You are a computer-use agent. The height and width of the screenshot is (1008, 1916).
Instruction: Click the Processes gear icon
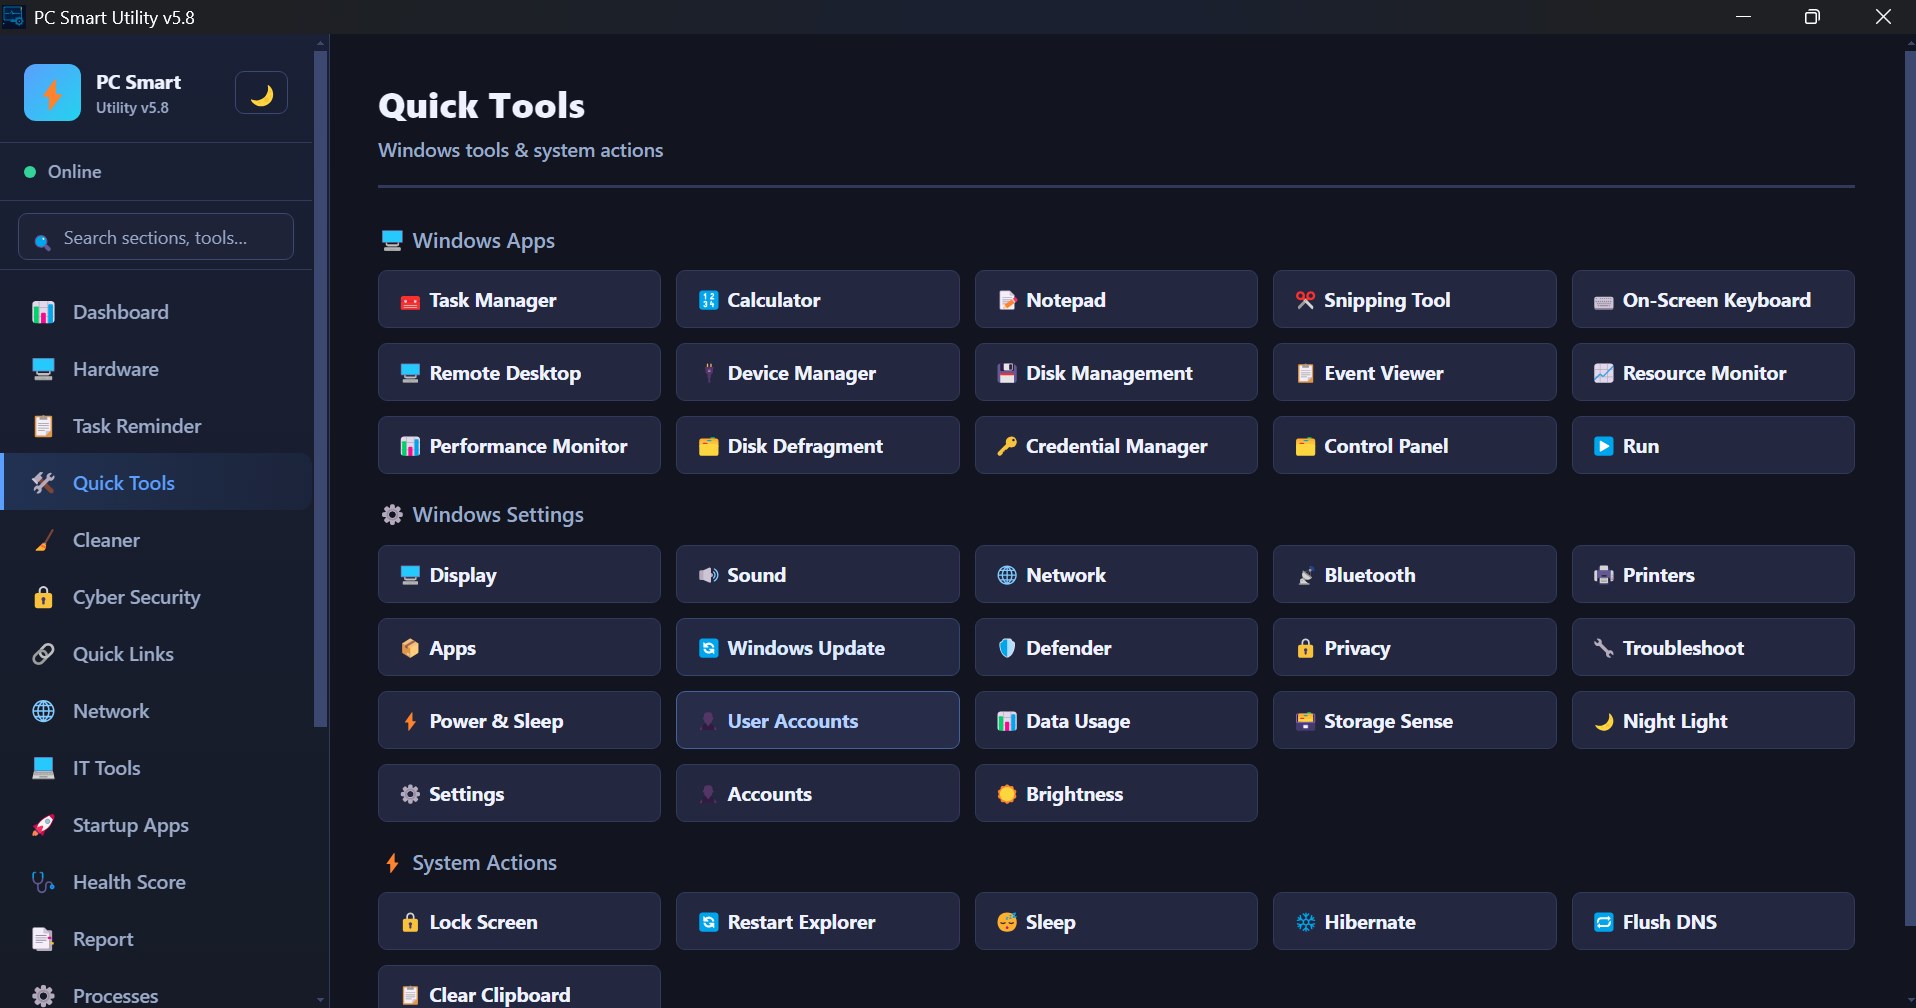click(x=43, y=995)
